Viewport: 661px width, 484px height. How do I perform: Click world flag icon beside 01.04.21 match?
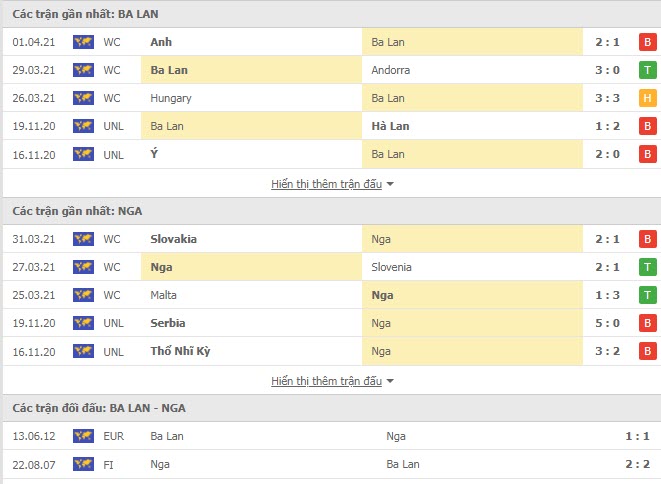(83, 42)
